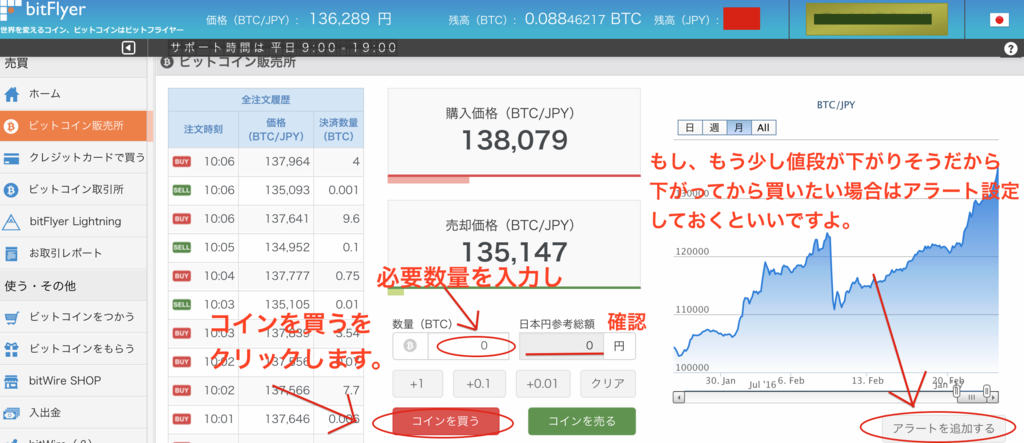
Task: Open クレジットカードで買う page
Action: click(x=73, y=158)
